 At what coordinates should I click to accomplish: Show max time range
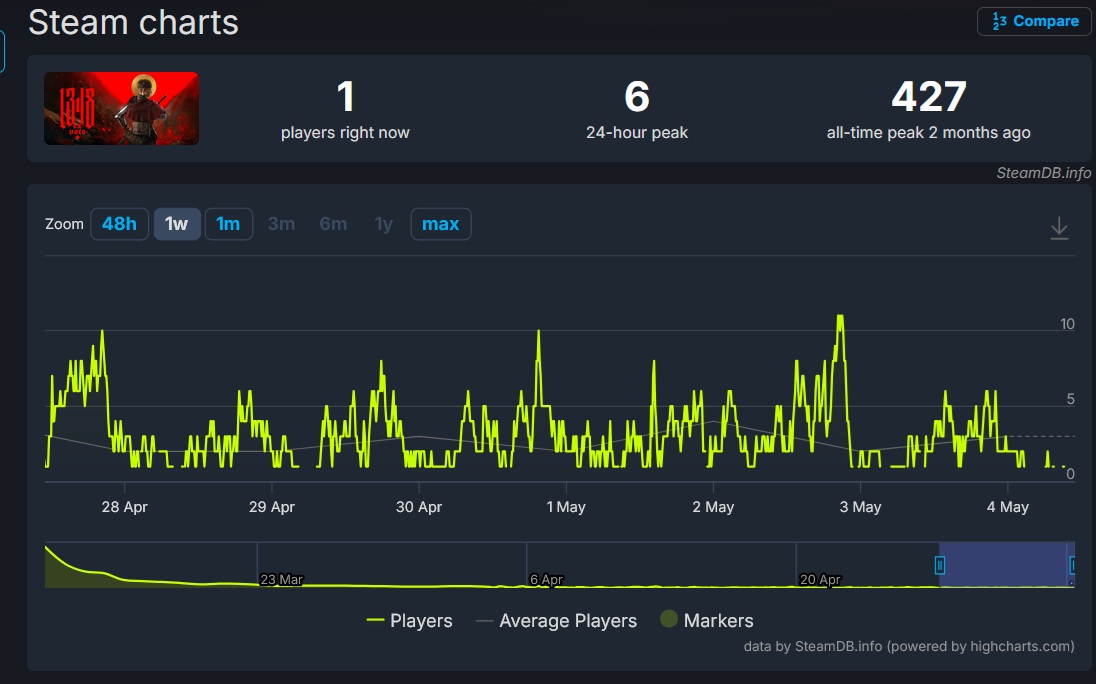(441, 224)
